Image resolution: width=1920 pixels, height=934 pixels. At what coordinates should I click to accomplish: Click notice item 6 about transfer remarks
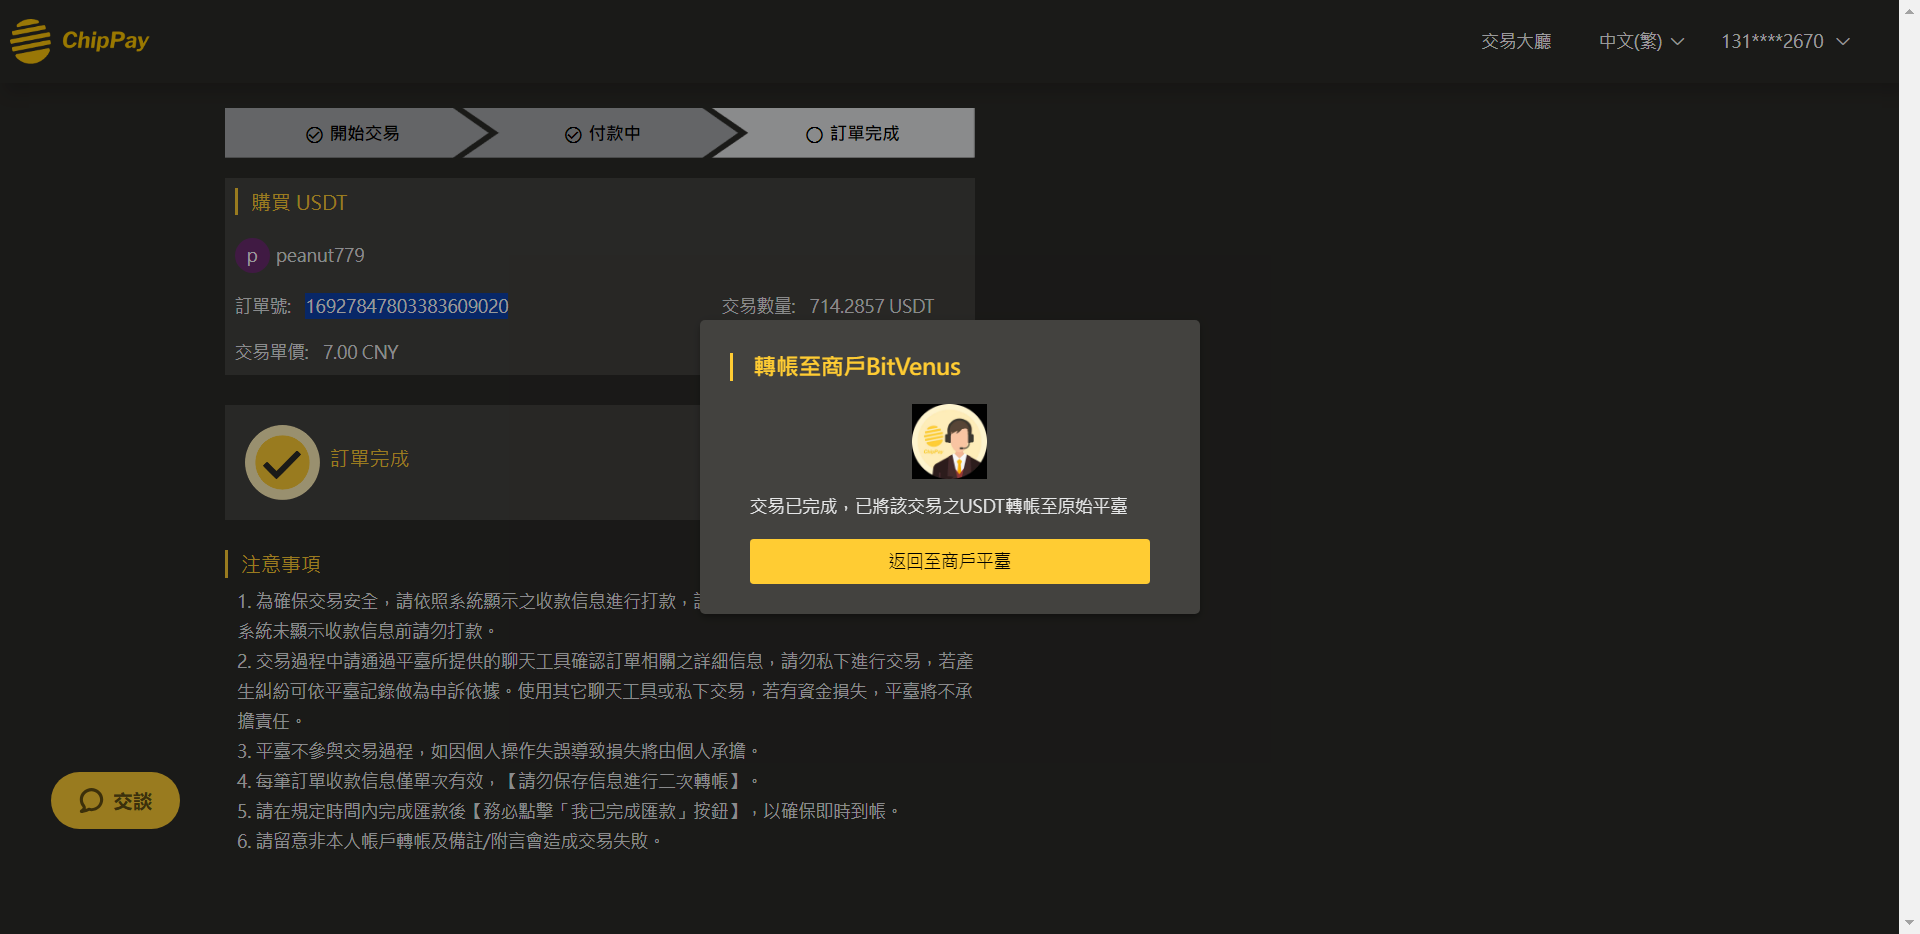450,841
